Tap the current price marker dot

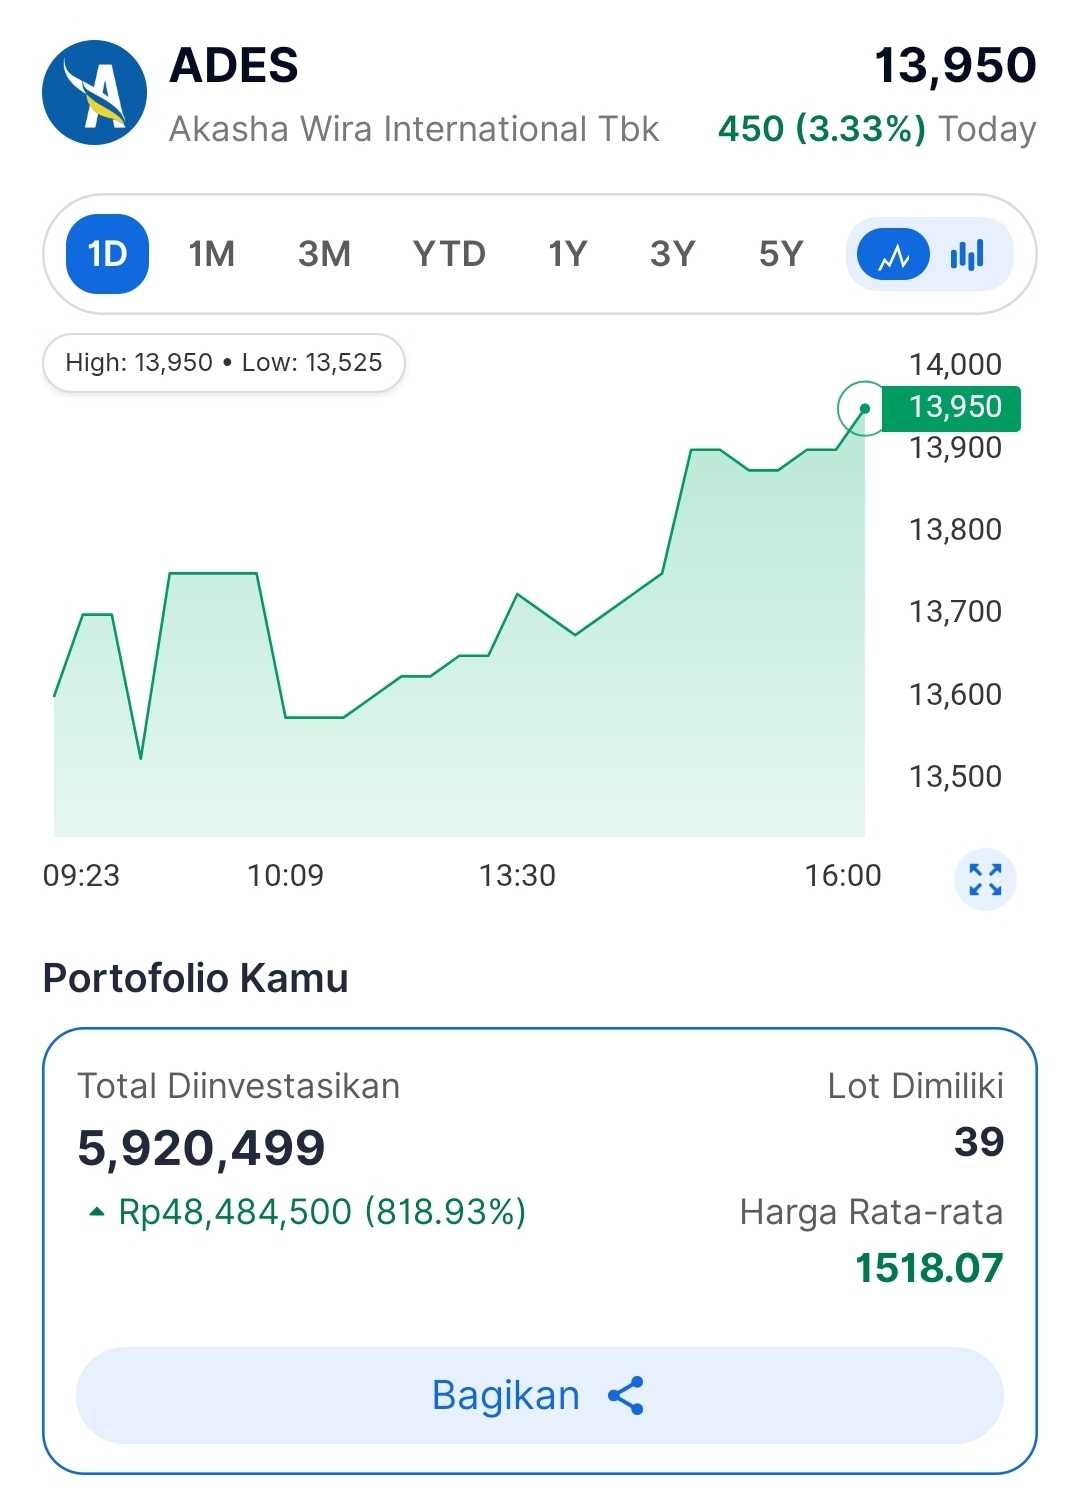(x=865, y=408)
